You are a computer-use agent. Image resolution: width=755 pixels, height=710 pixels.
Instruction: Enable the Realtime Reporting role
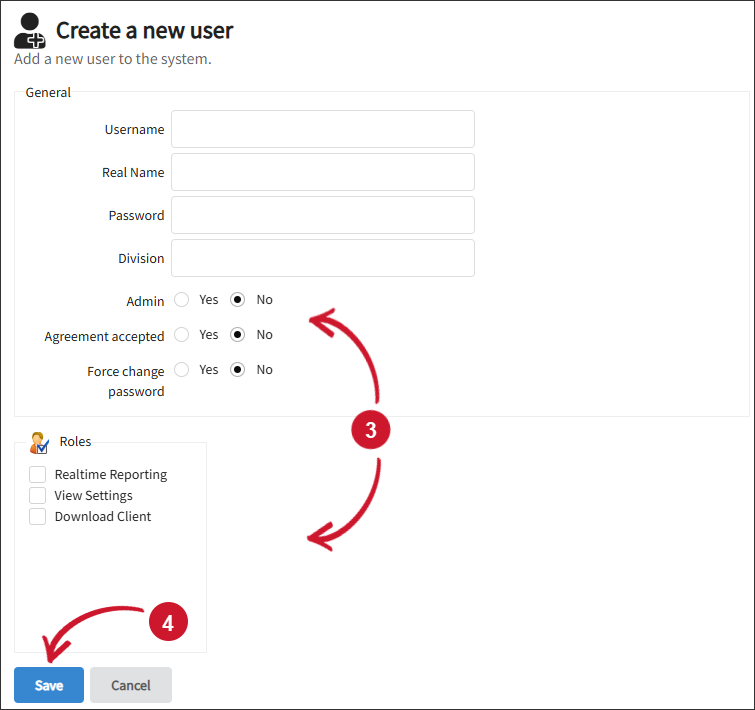(x=38, y=474)
